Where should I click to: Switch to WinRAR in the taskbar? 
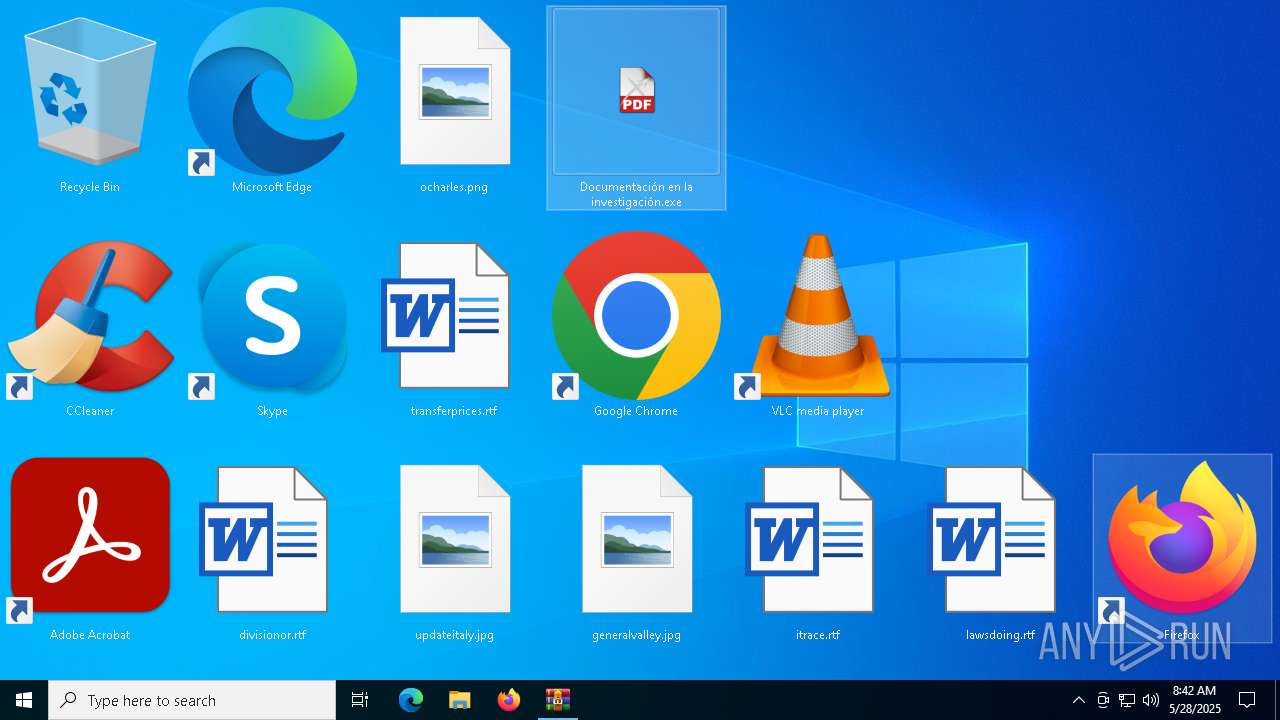[557, 700]
